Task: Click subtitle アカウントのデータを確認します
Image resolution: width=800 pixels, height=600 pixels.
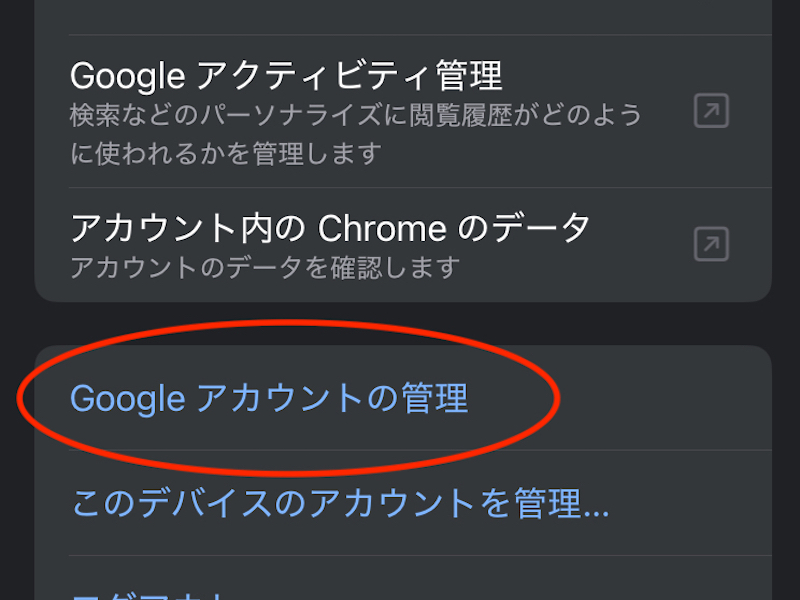Action: [265, 268]
